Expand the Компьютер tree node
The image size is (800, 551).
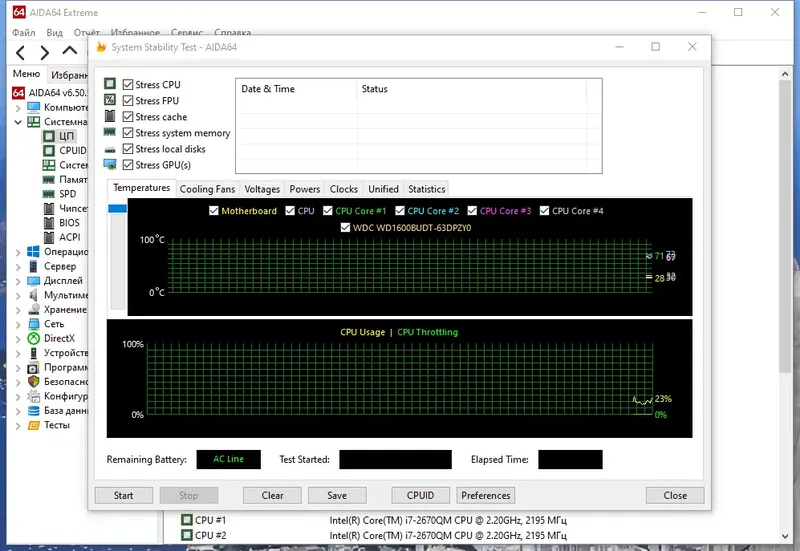pos(18,108)
